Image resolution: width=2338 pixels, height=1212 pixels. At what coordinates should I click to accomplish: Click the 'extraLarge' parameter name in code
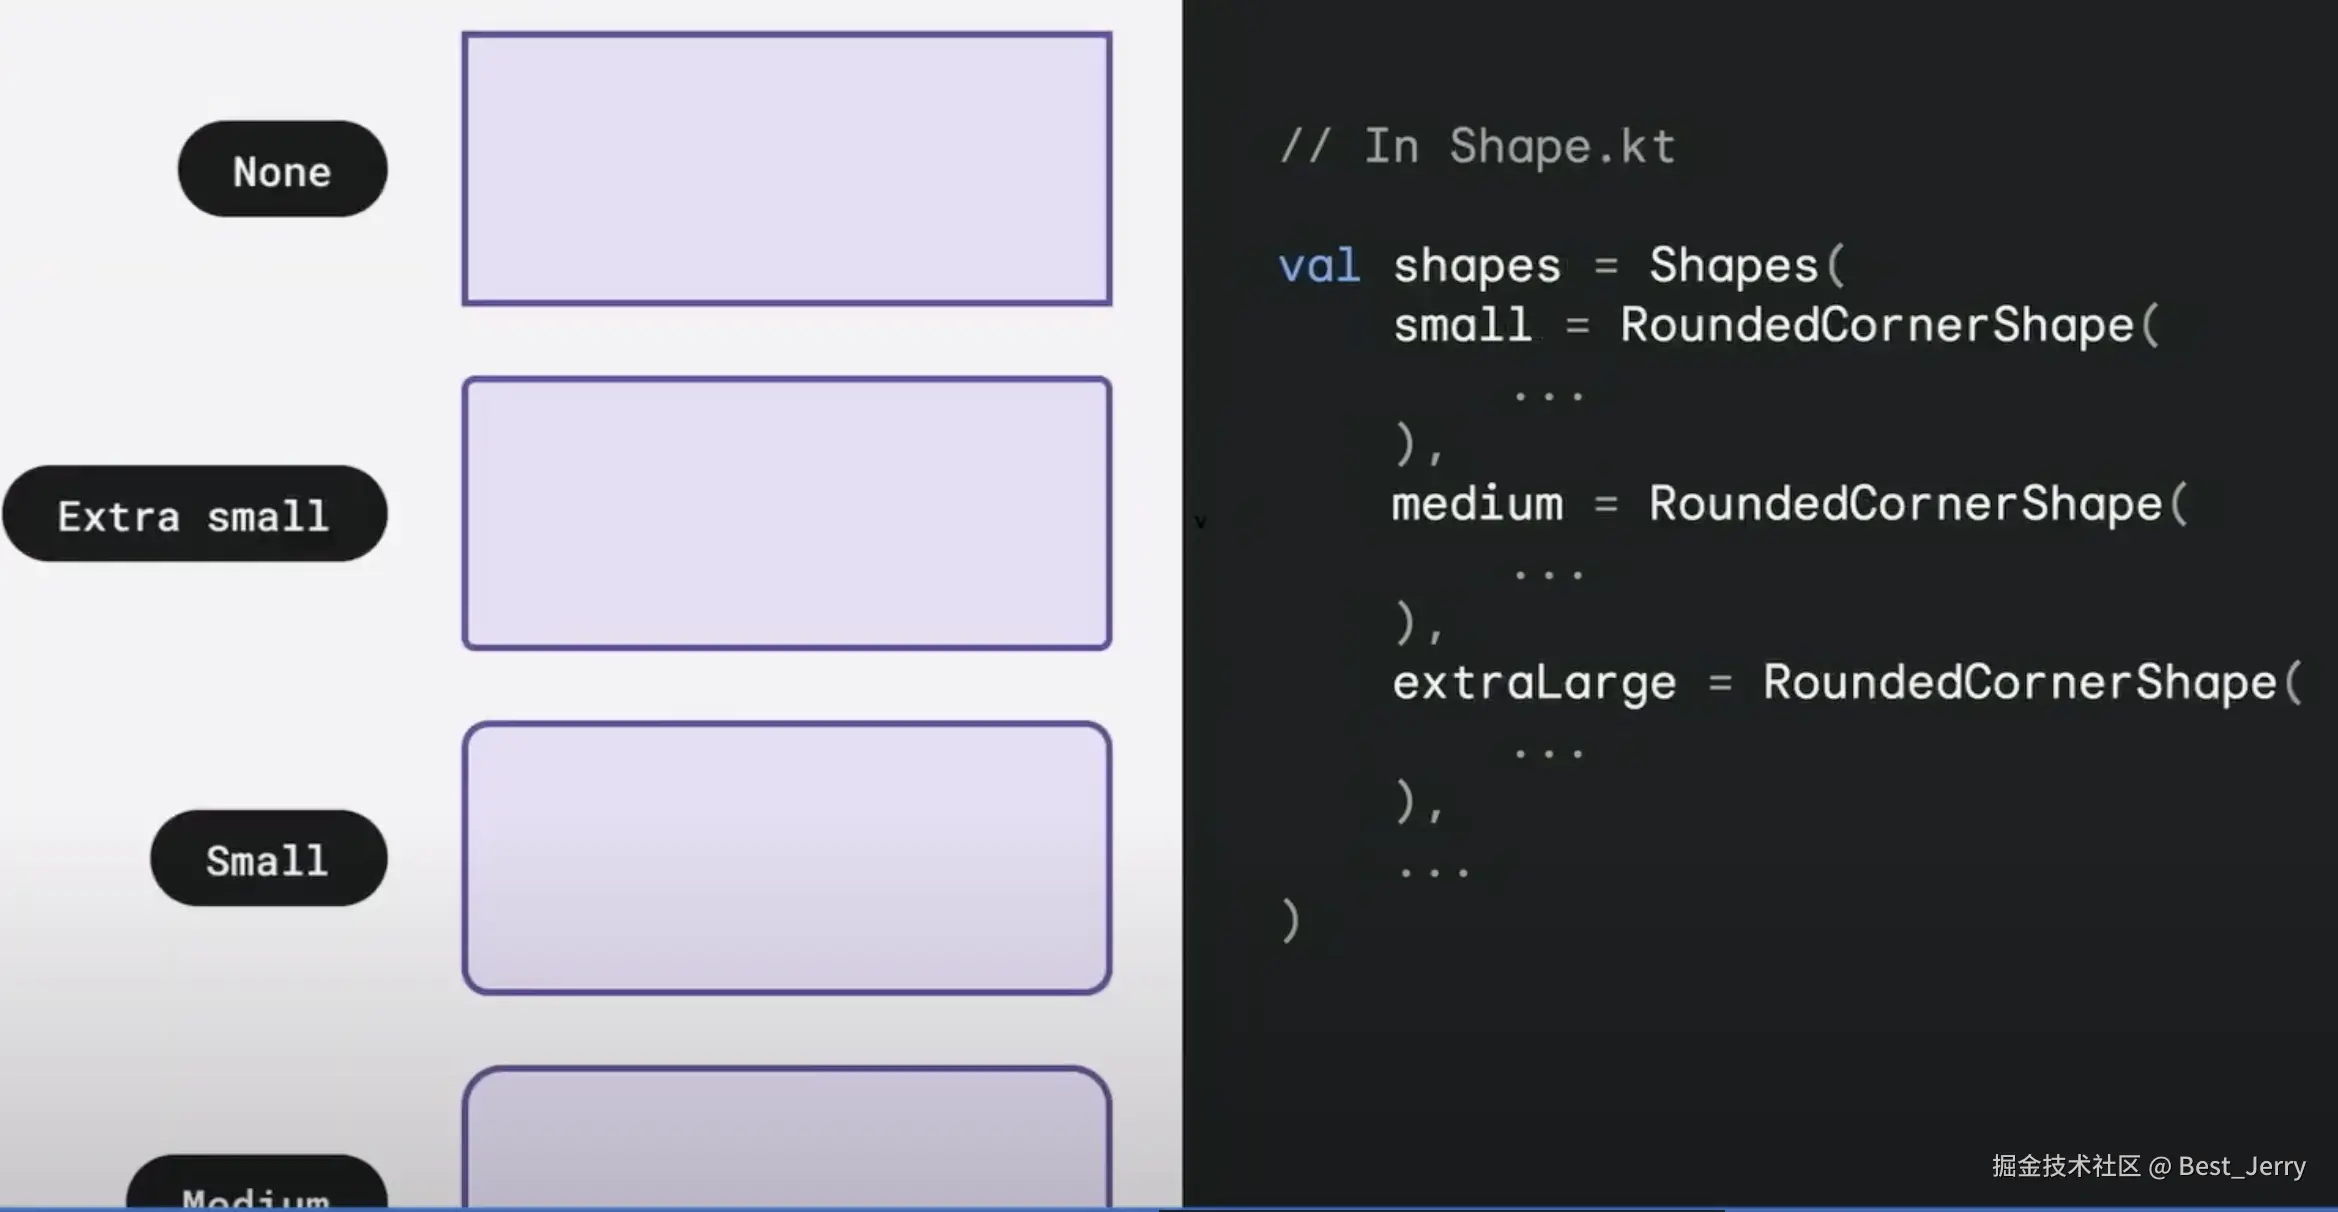[1534, 683]
